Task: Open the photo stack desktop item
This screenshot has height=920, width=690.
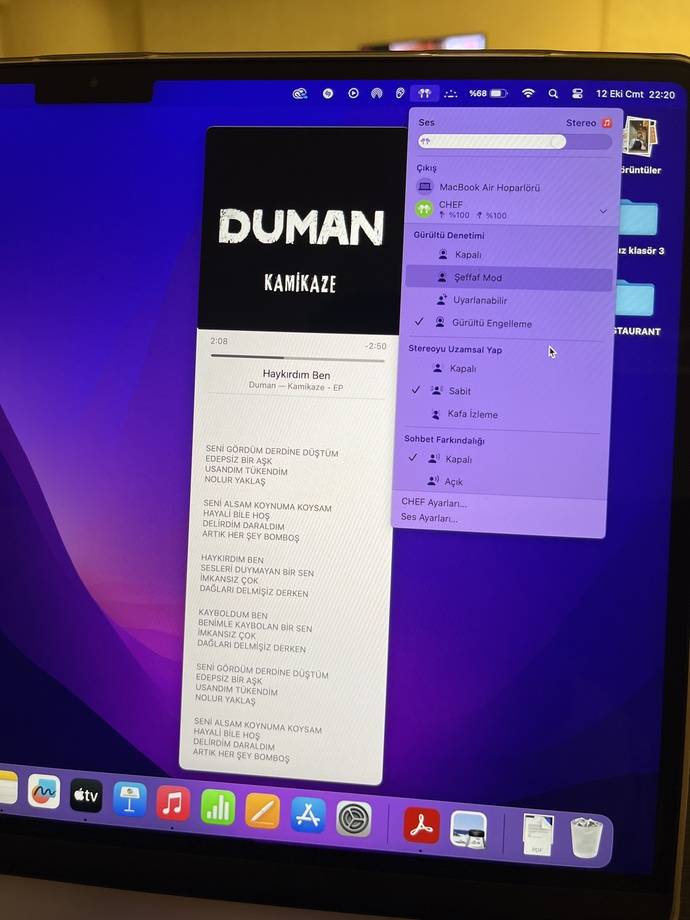Action: tap(640, 136)
